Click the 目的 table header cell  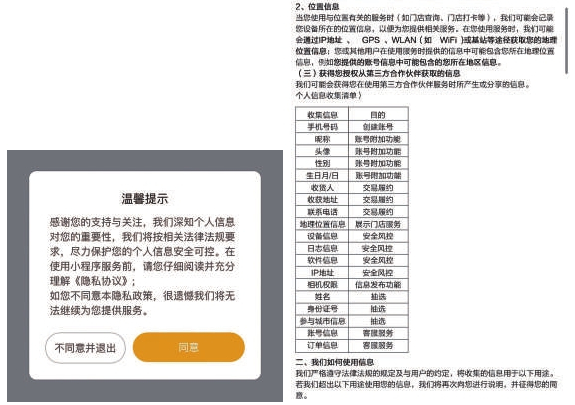378,115
